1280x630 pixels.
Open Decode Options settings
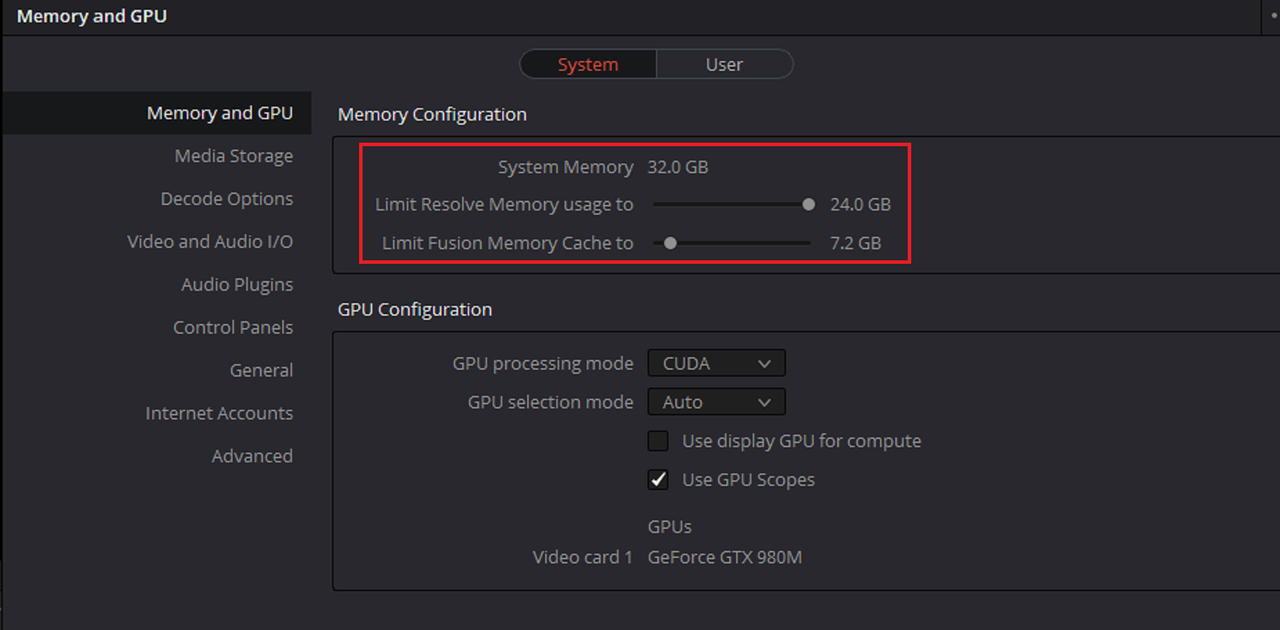227,199
